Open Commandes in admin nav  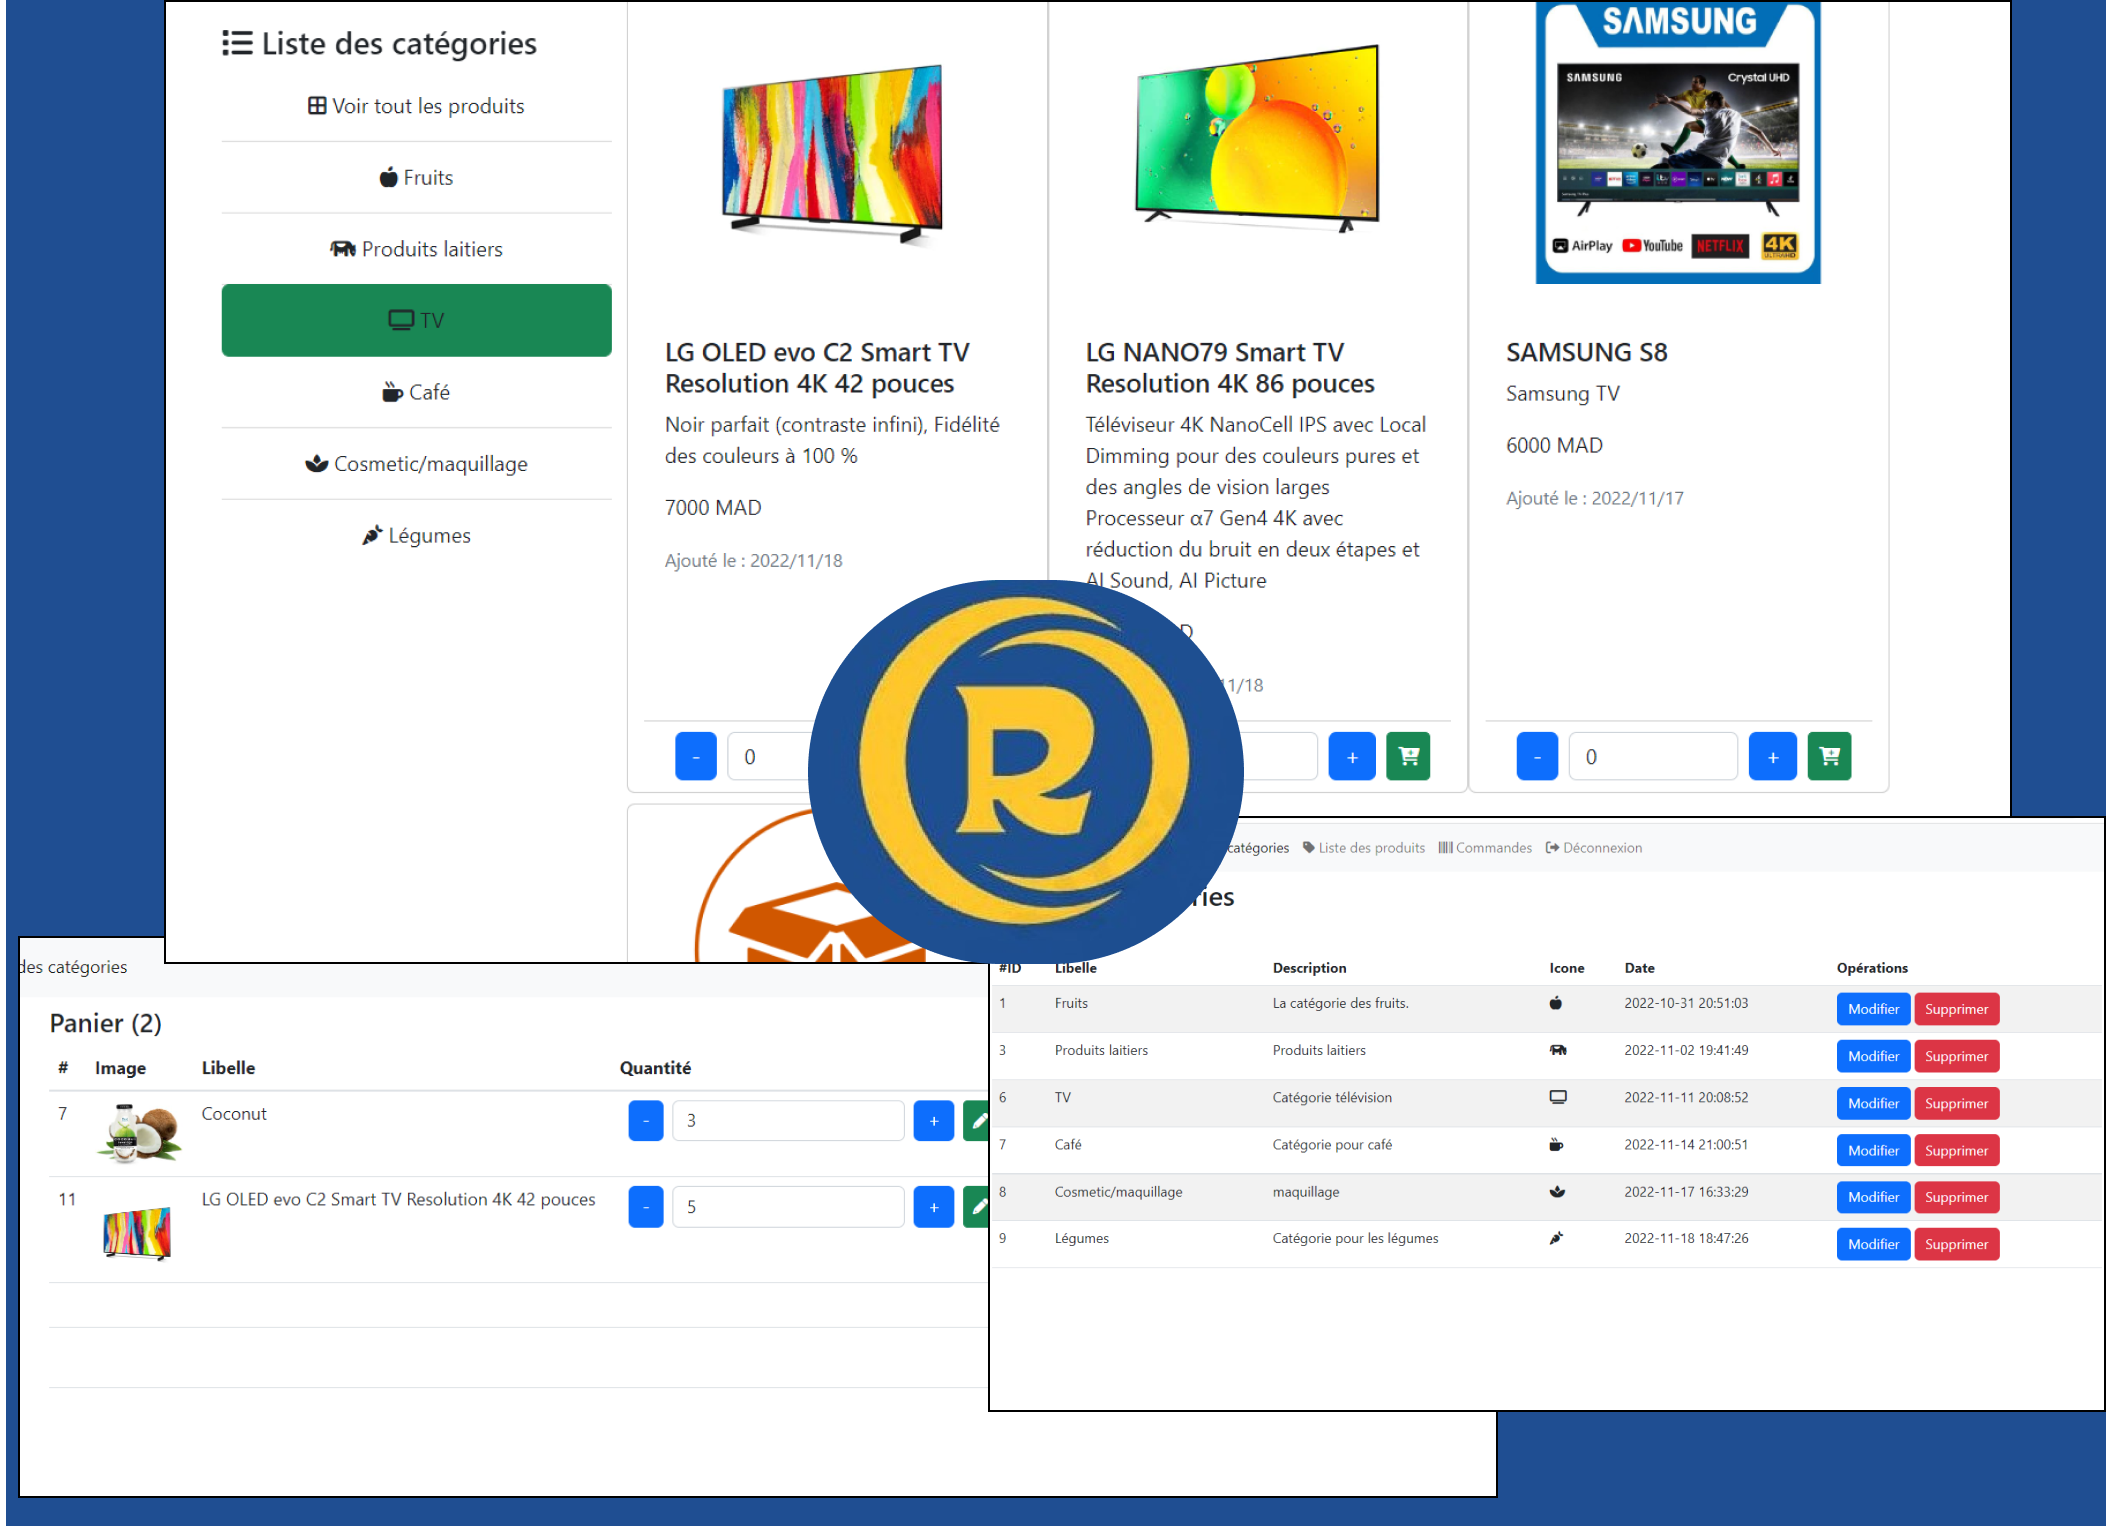pyautogui.click(x=1485, y=848)
